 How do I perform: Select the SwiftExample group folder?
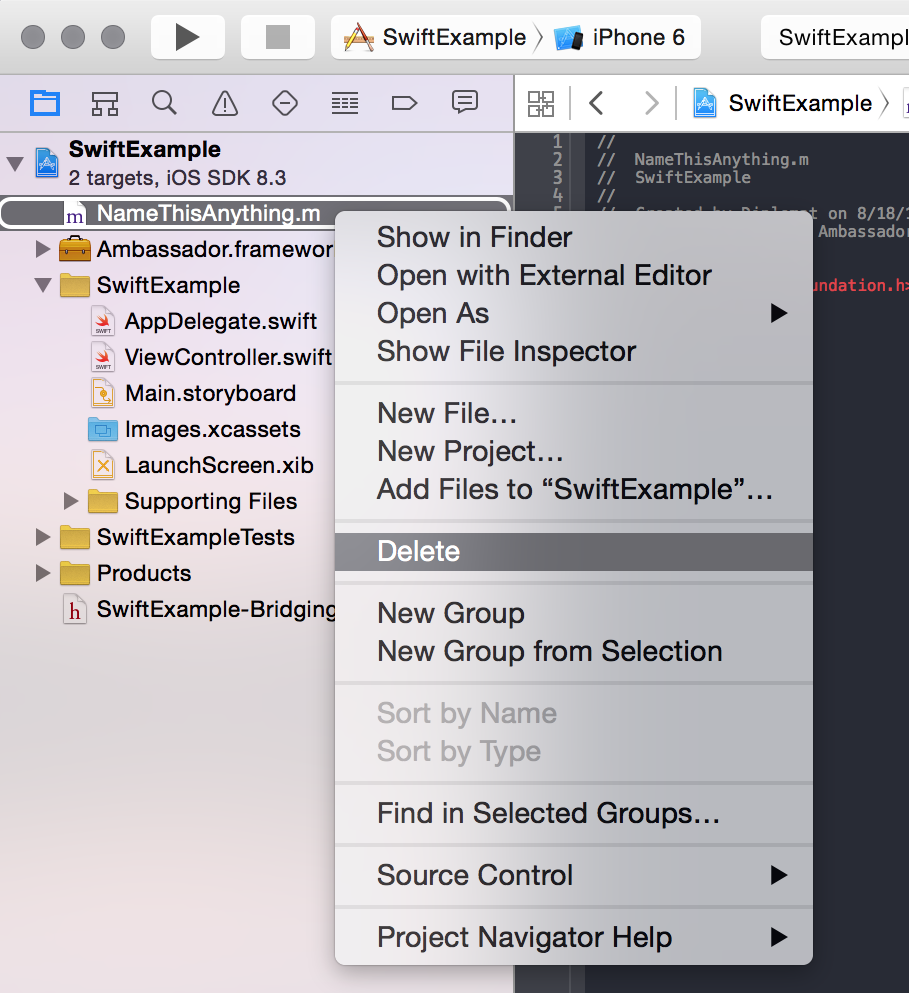[x=168, y=285]
